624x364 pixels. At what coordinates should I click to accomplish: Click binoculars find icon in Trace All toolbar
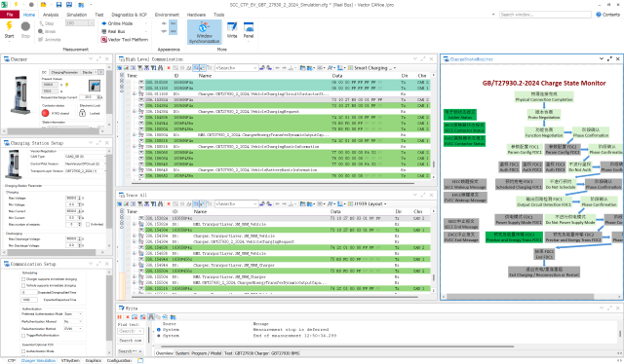point(160,204)
